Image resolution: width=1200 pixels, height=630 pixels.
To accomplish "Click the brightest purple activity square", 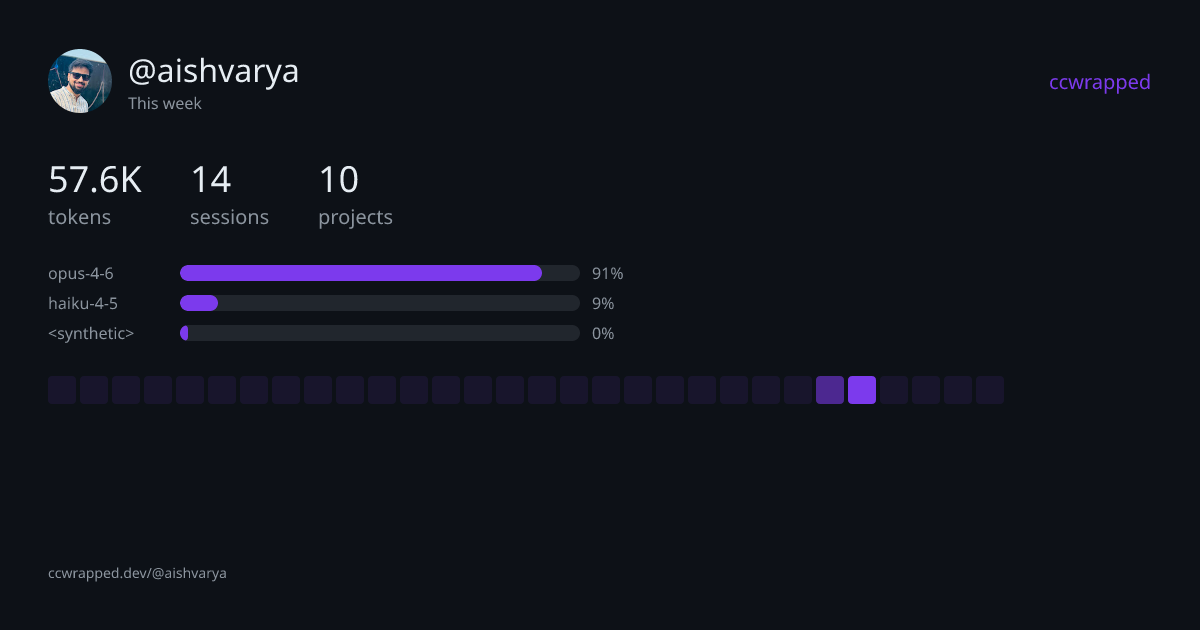I will pos(862,390).
